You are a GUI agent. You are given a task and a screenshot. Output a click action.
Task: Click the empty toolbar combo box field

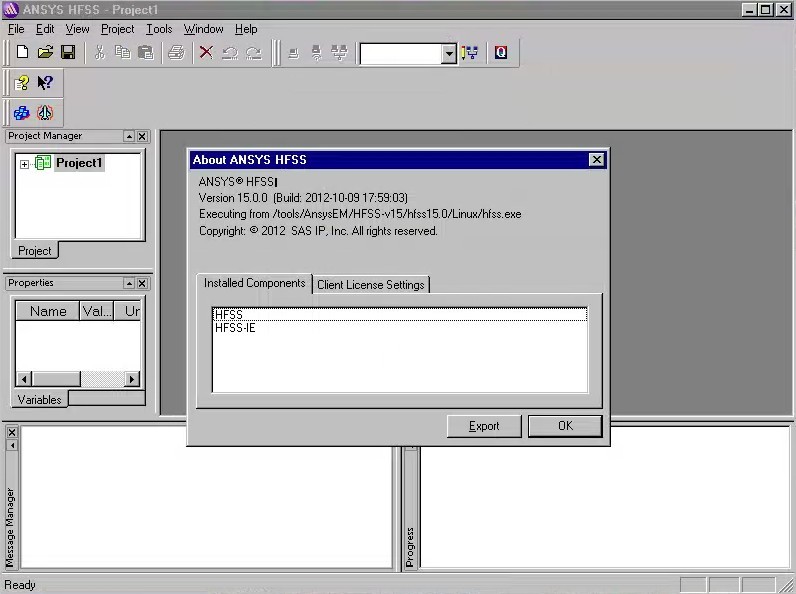pos(401,53)
